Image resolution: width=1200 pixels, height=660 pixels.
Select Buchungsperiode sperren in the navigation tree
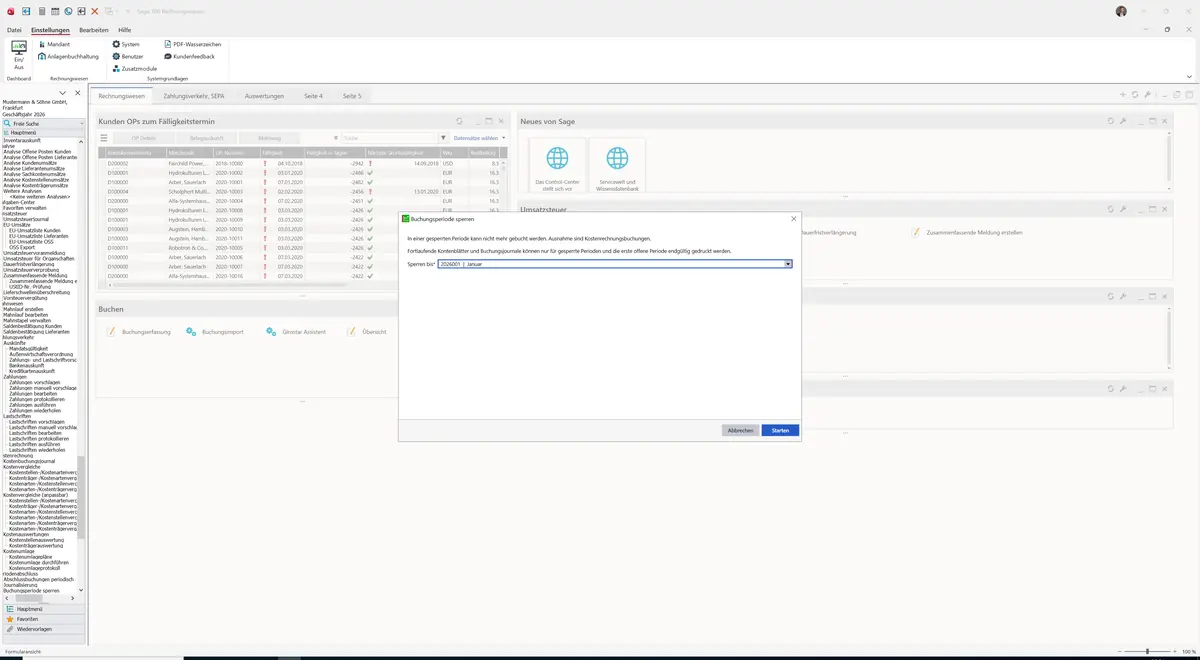30,590
